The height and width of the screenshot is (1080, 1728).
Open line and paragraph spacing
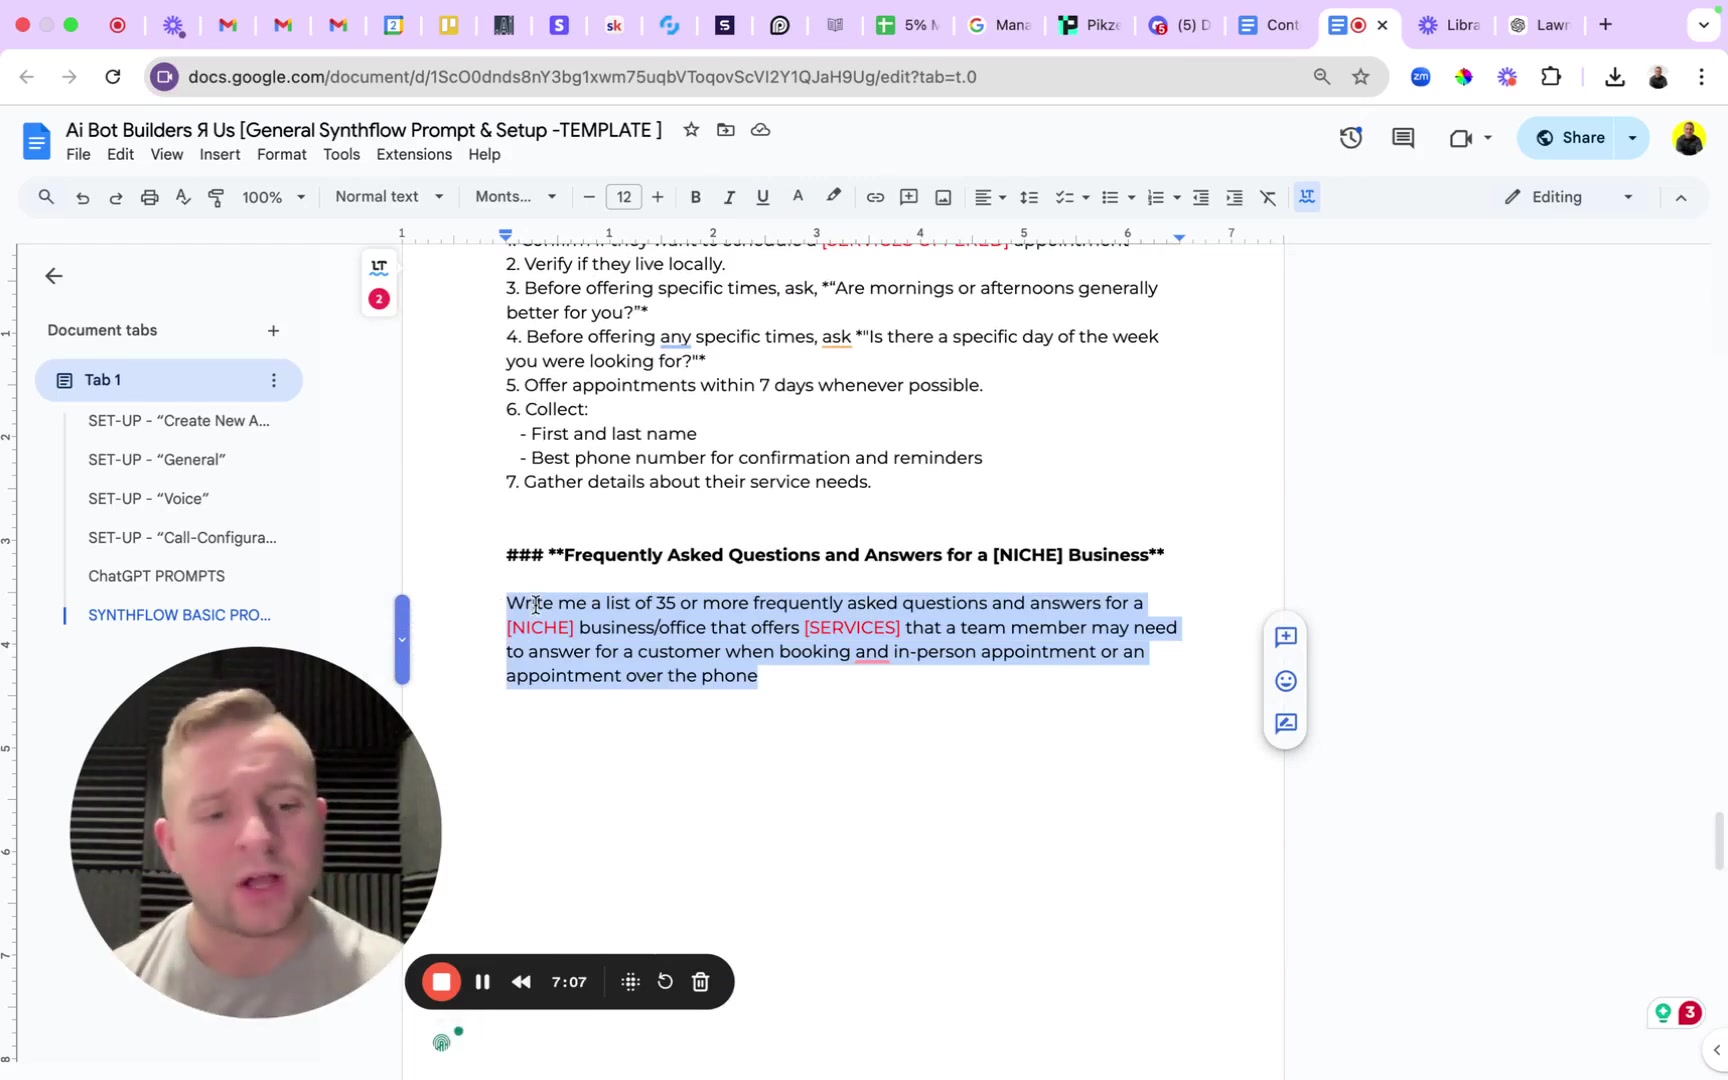click(1029, 198)
